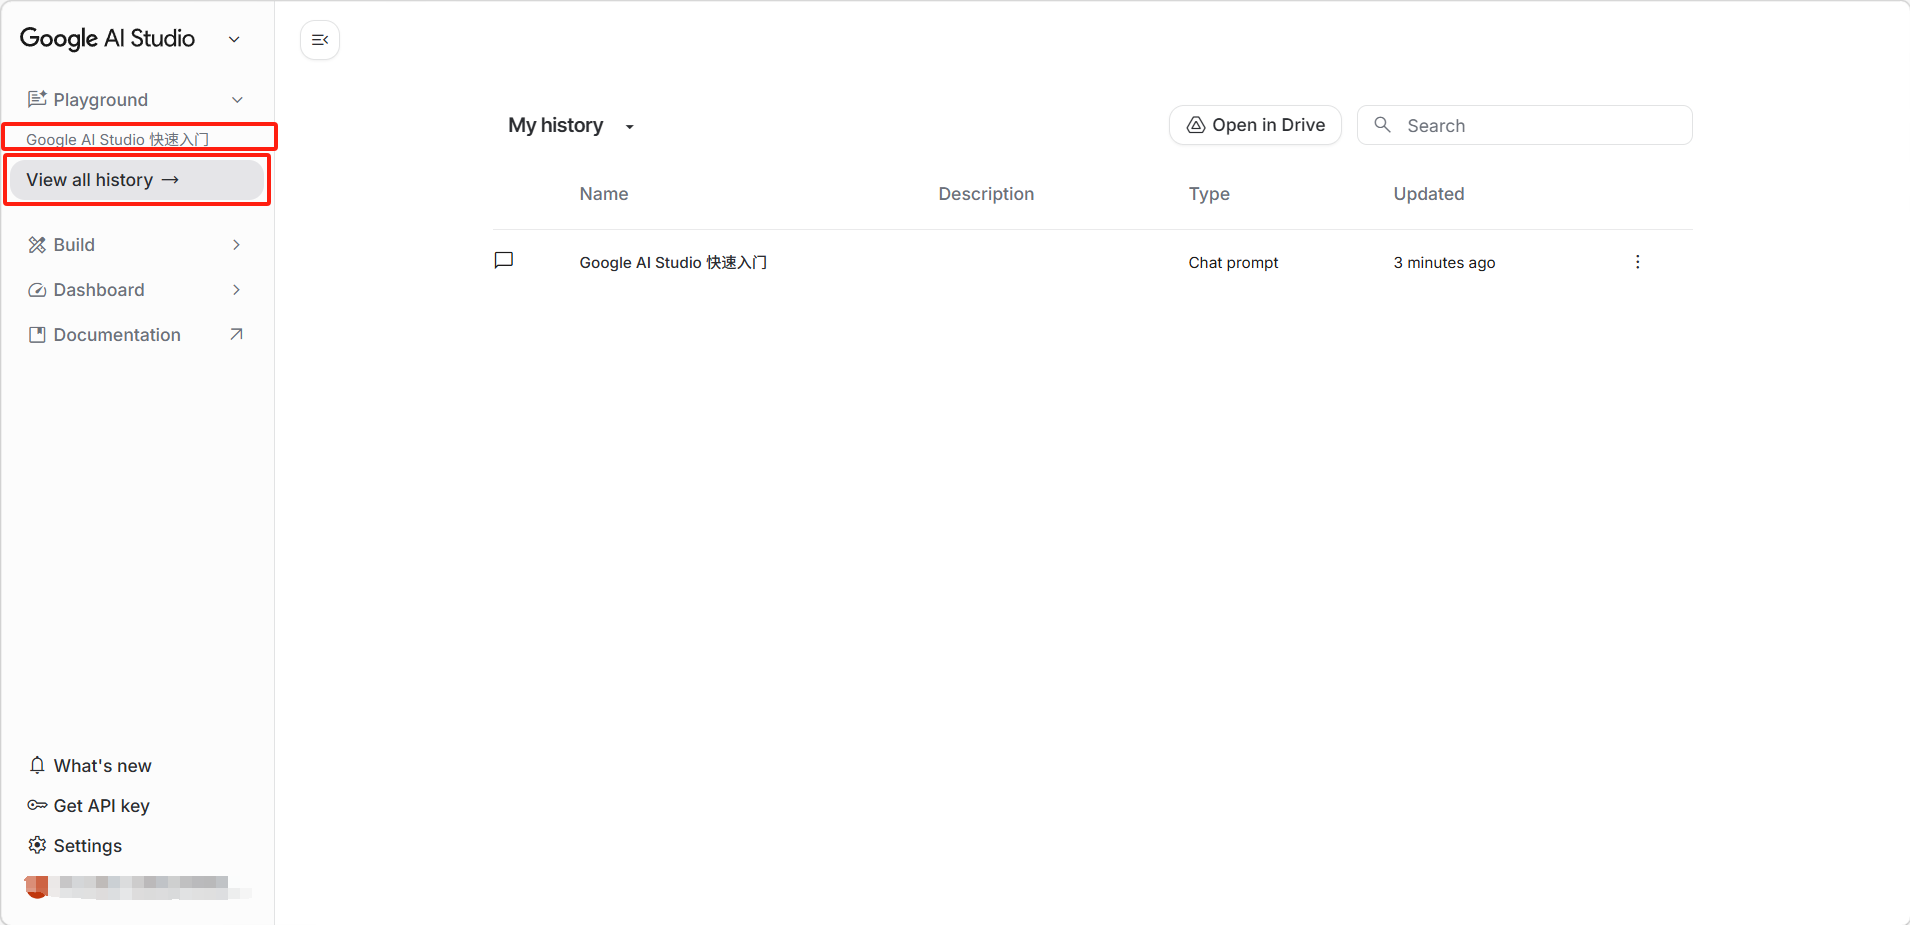Collapse the Playground section chevron
This screenshot has height=925, width=1910.
tap(237, 100)
